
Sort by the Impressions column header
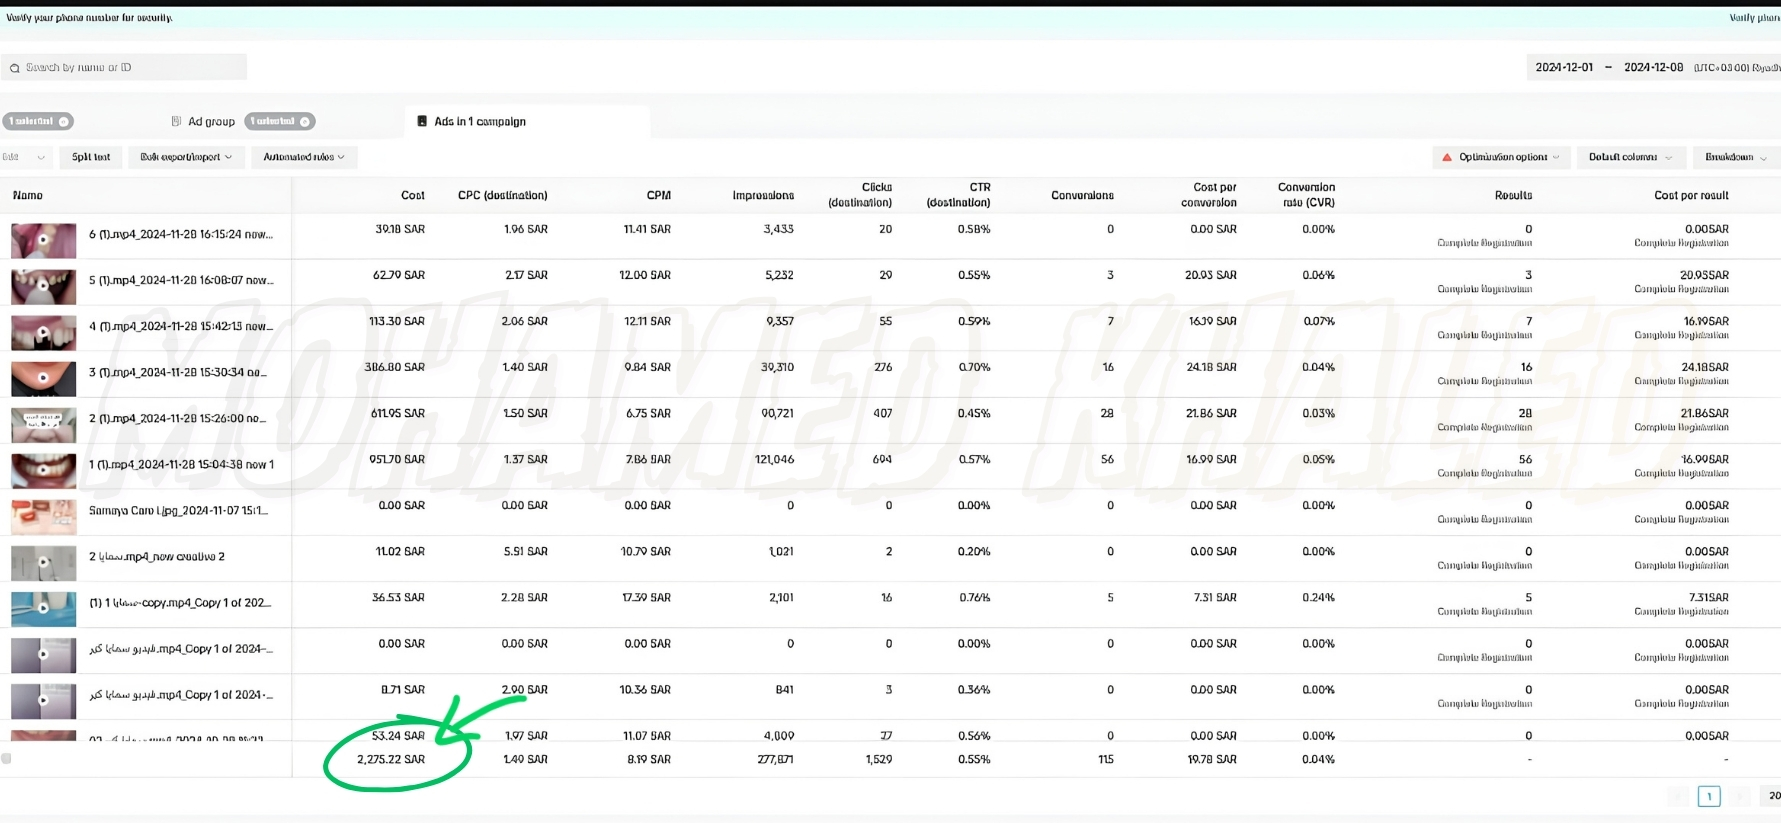pyautogui.click(x=763, y=195)
